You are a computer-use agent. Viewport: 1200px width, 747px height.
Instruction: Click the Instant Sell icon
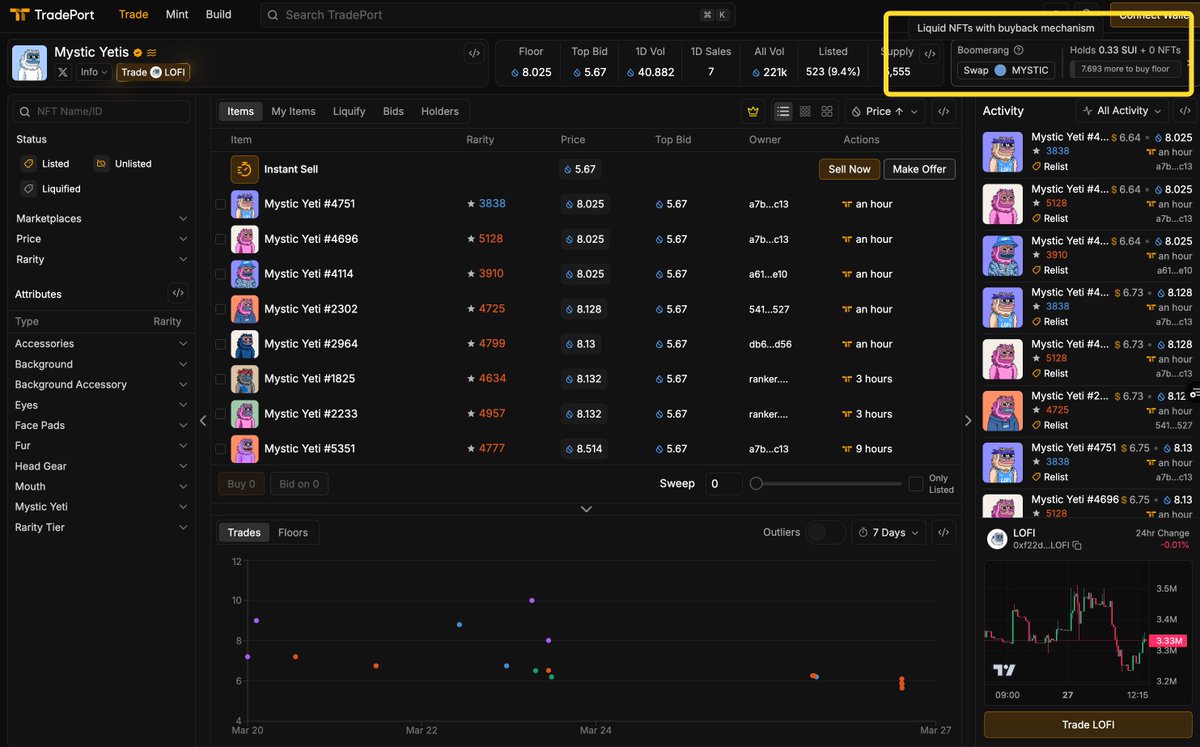click(245, 169)
